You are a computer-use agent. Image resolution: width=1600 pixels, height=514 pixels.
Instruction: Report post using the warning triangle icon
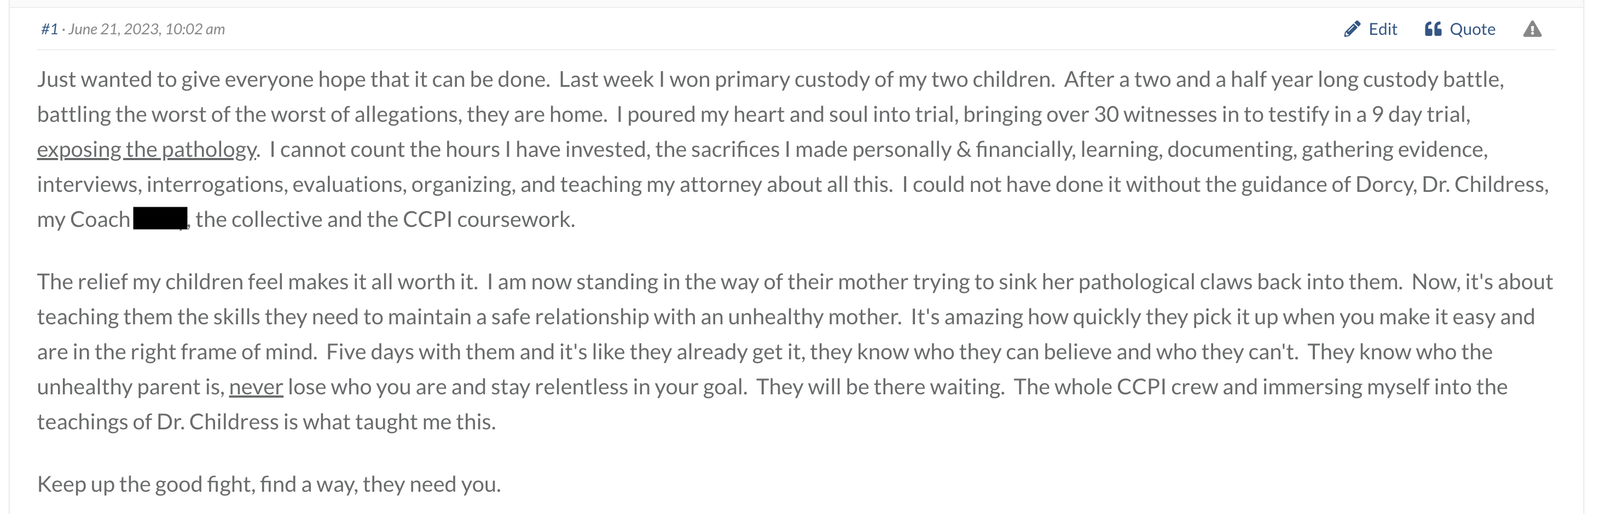click(x=1532, y=29)
